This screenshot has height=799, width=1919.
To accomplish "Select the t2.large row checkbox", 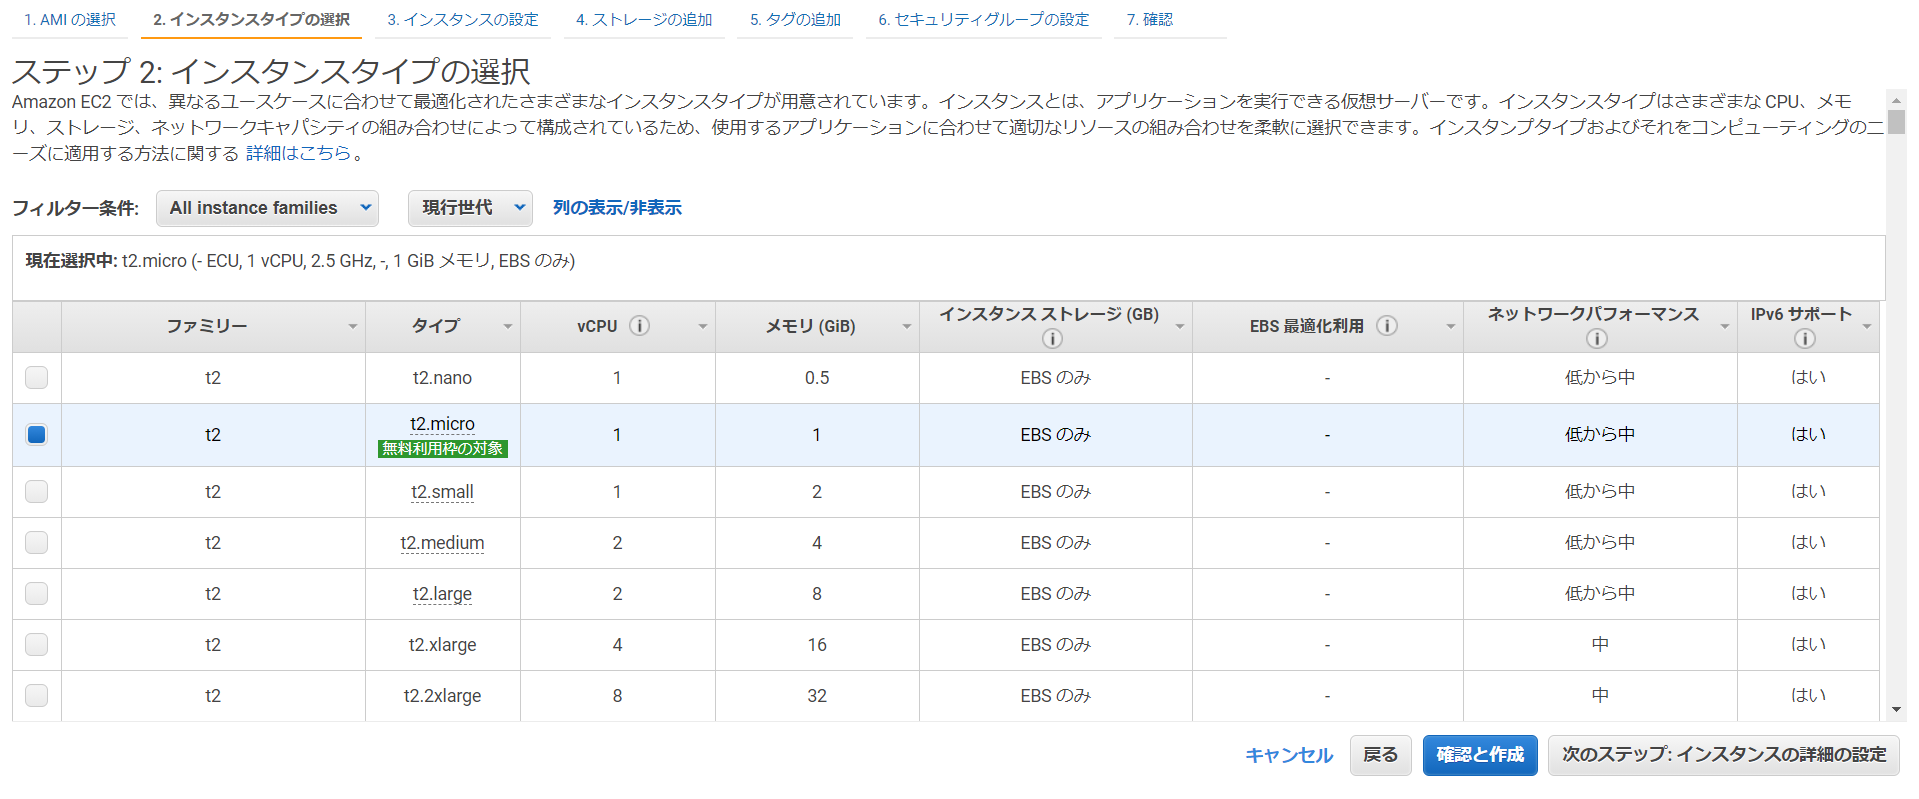I will pyautogui.click(x=37, y=593).
